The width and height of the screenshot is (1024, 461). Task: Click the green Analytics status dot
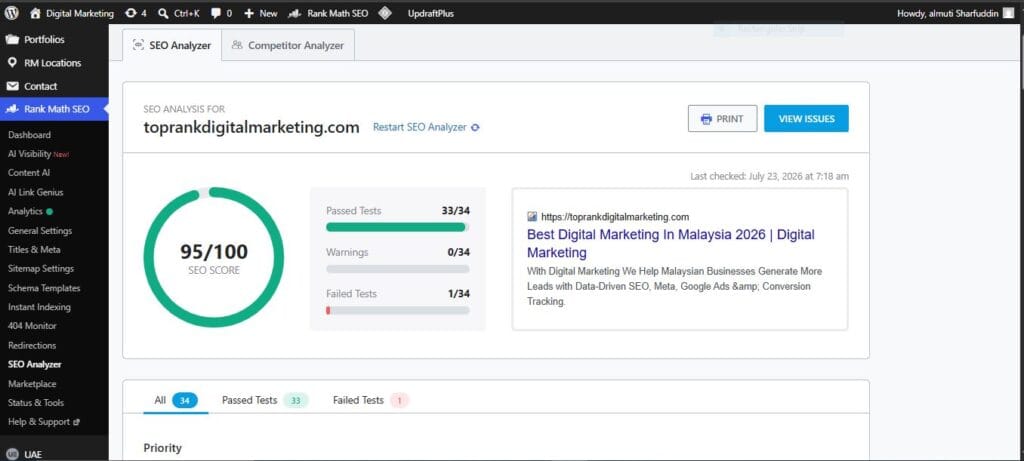tap(50, 212)
